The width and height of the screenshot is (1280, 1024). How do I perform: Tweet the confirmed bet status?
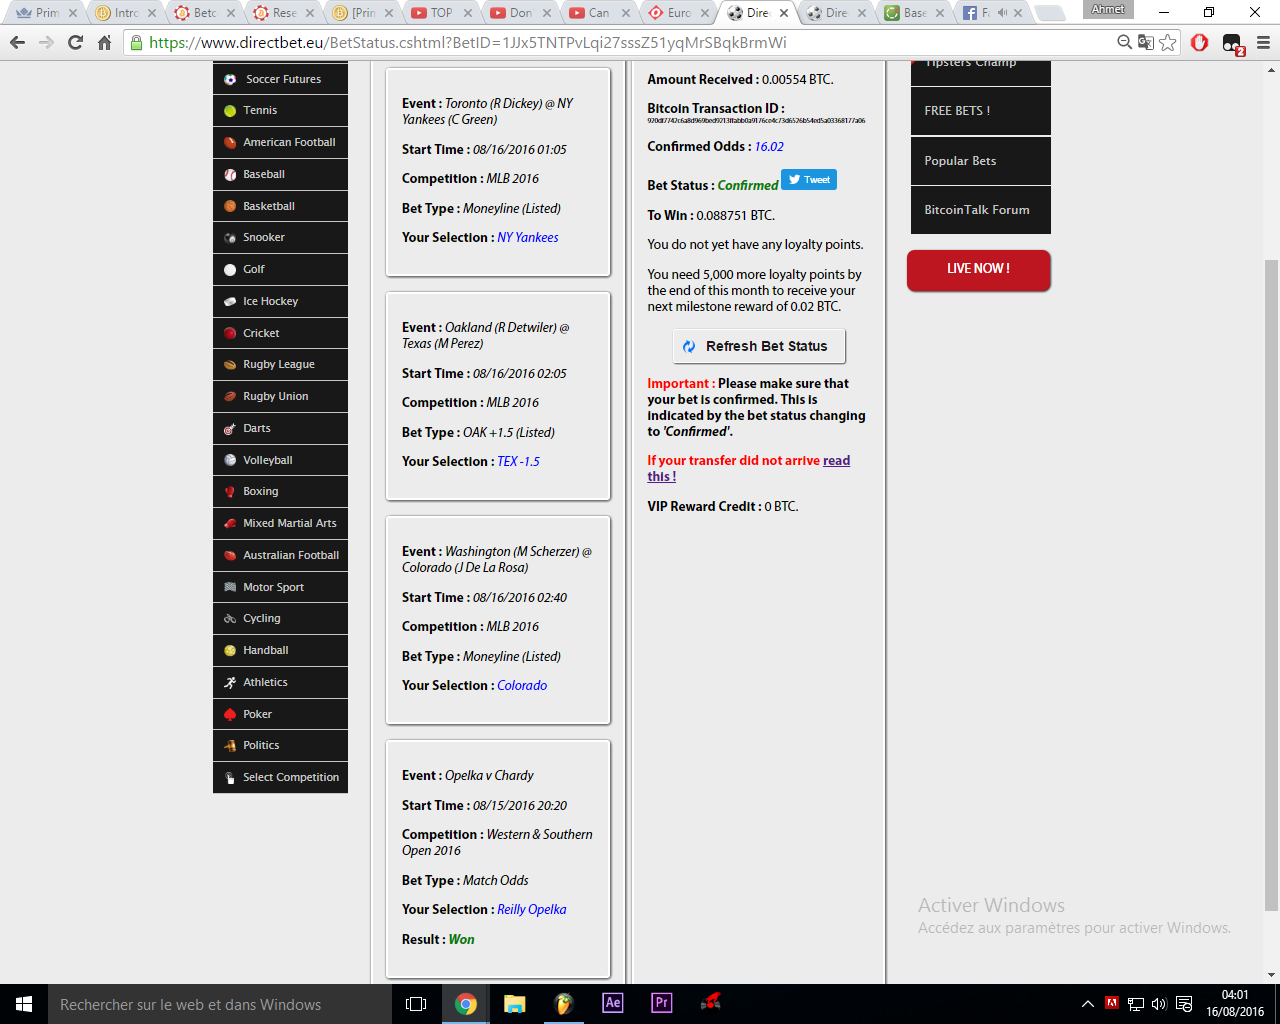809,180
